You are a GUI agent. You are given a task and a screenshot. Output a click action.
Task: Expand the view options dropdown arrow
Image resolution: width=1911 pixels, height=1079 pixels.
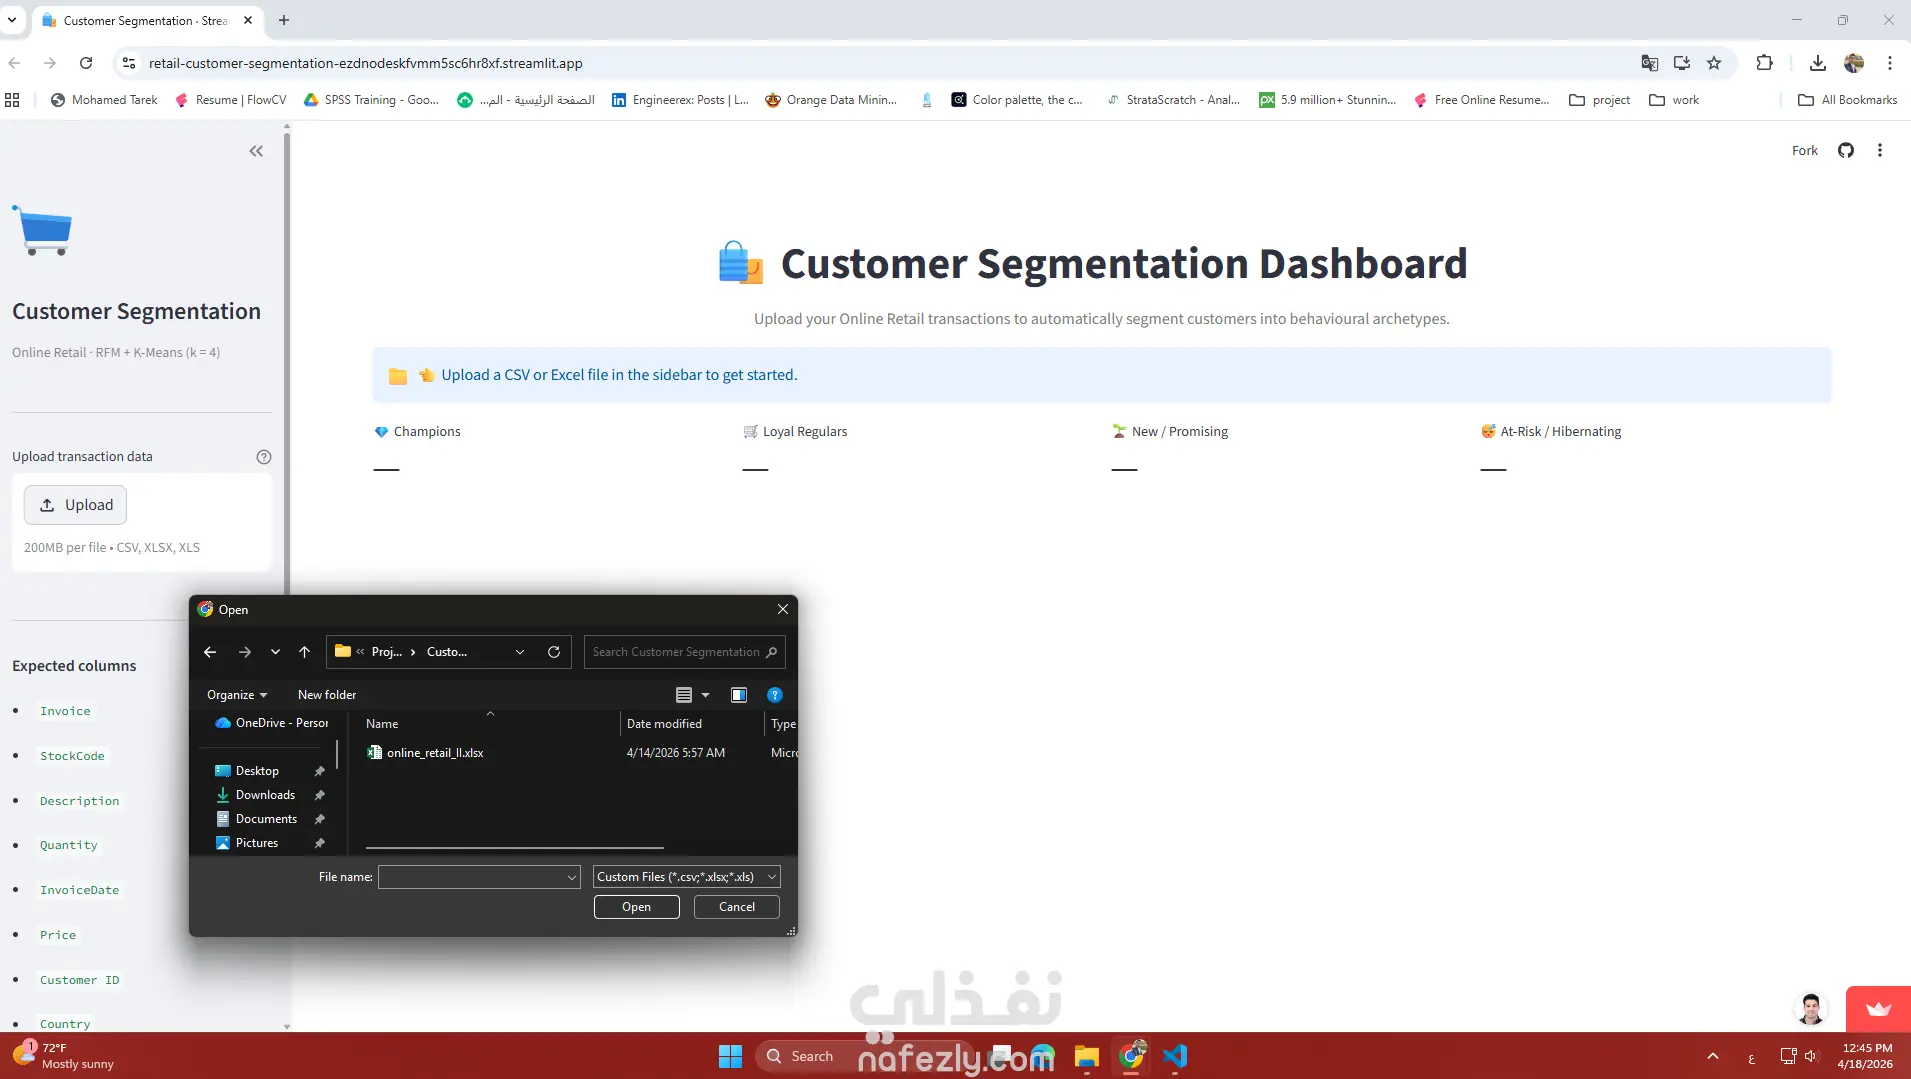tap(705, 695)
